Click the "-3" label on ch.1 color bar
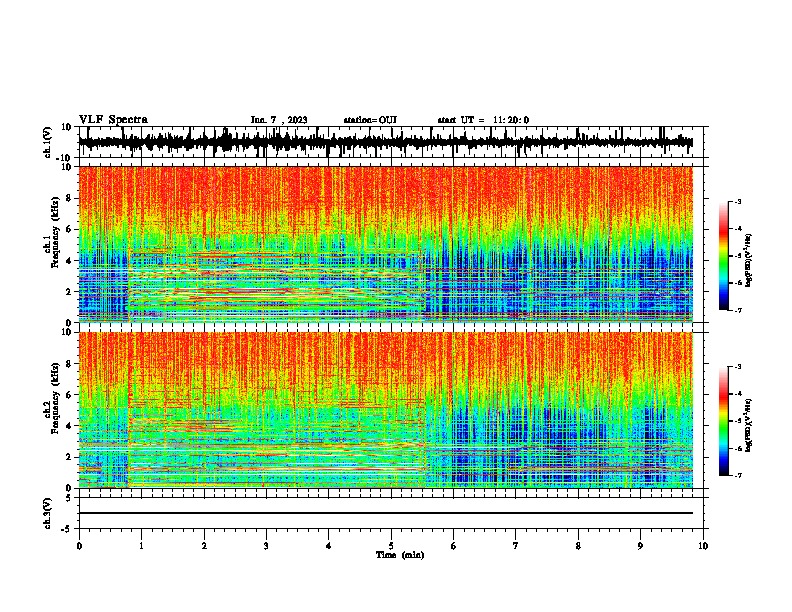 (737, 201)
